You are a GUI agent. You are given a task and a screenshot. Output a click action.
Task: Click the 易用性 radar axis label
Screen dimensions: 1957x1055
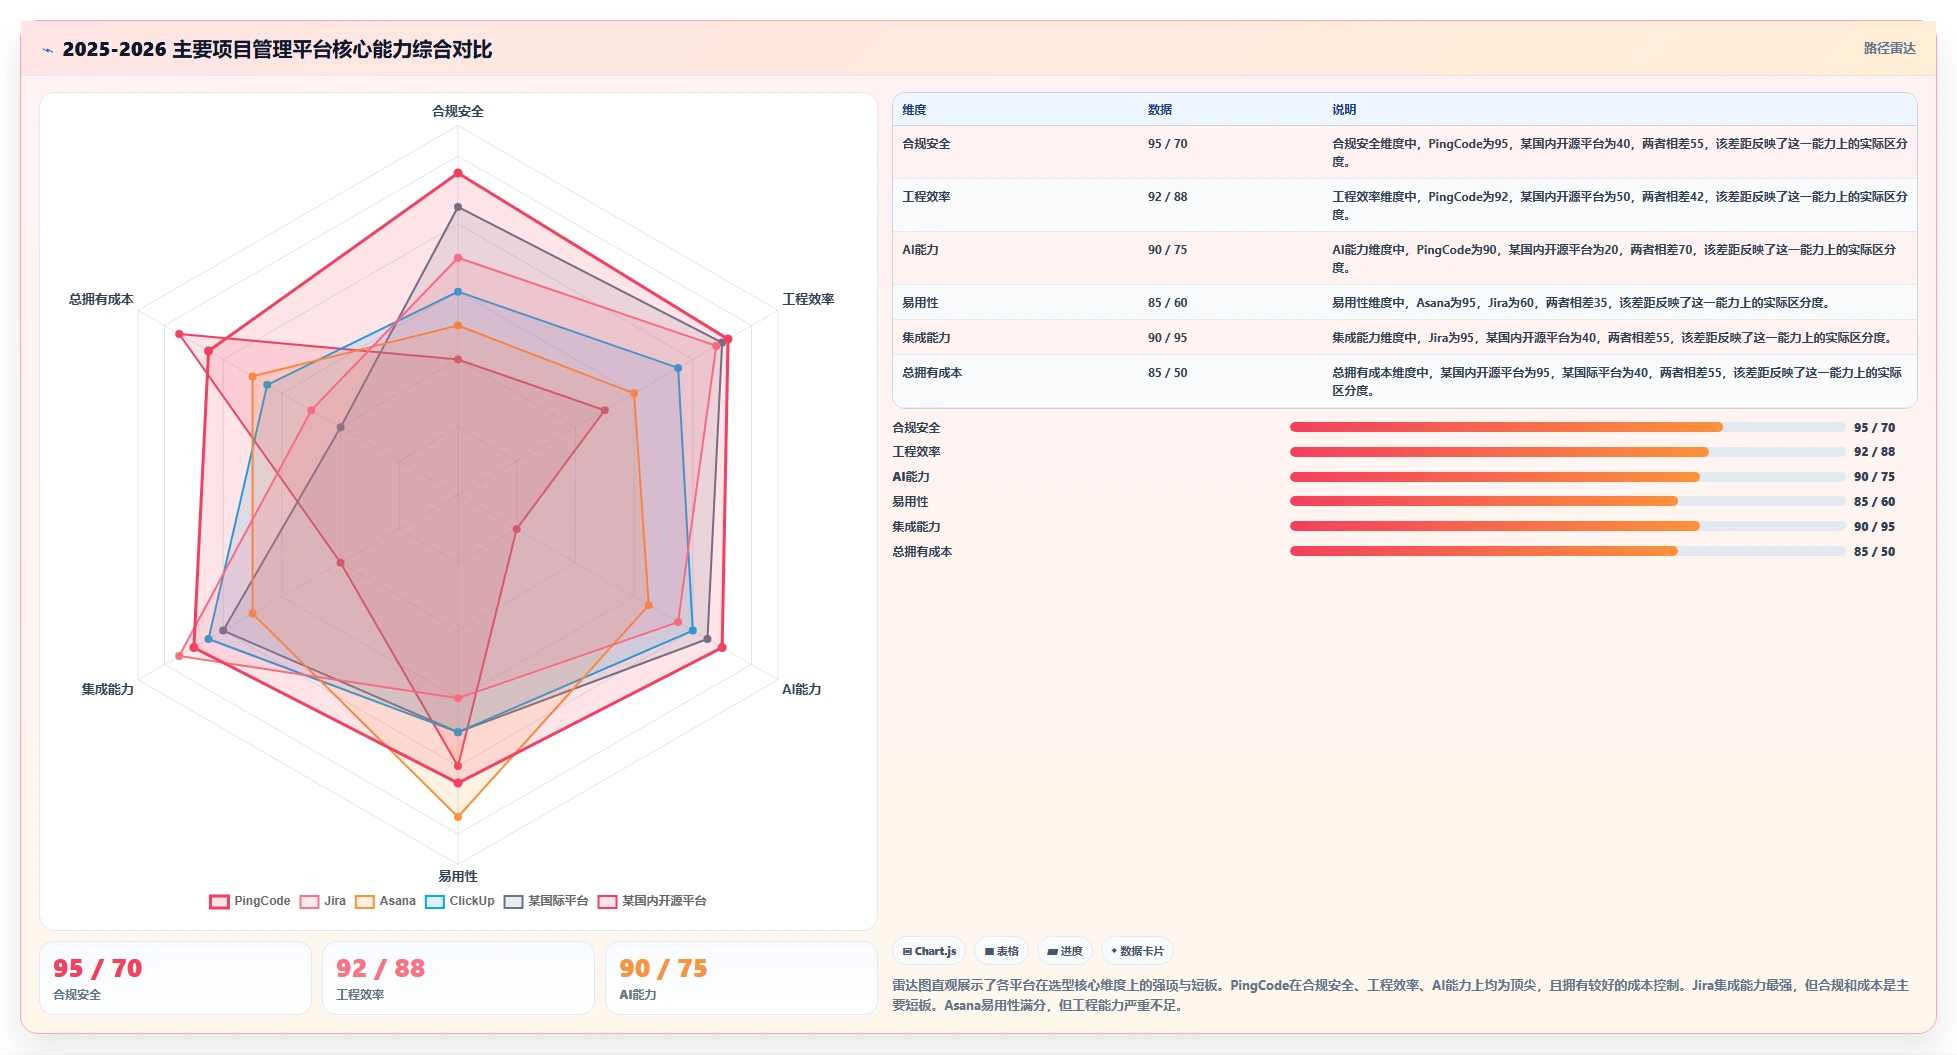[458, 876]
